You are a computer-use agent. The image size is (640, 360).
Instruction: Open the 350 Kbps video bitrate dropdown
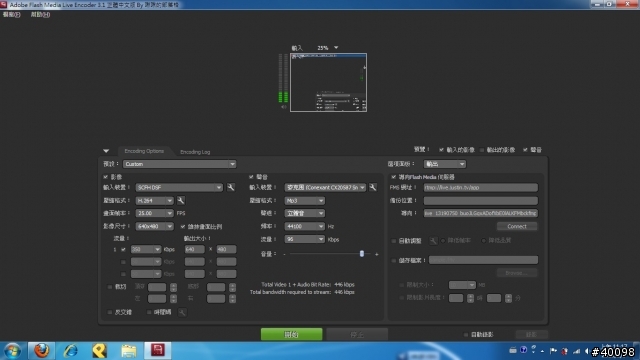[146, 249]
